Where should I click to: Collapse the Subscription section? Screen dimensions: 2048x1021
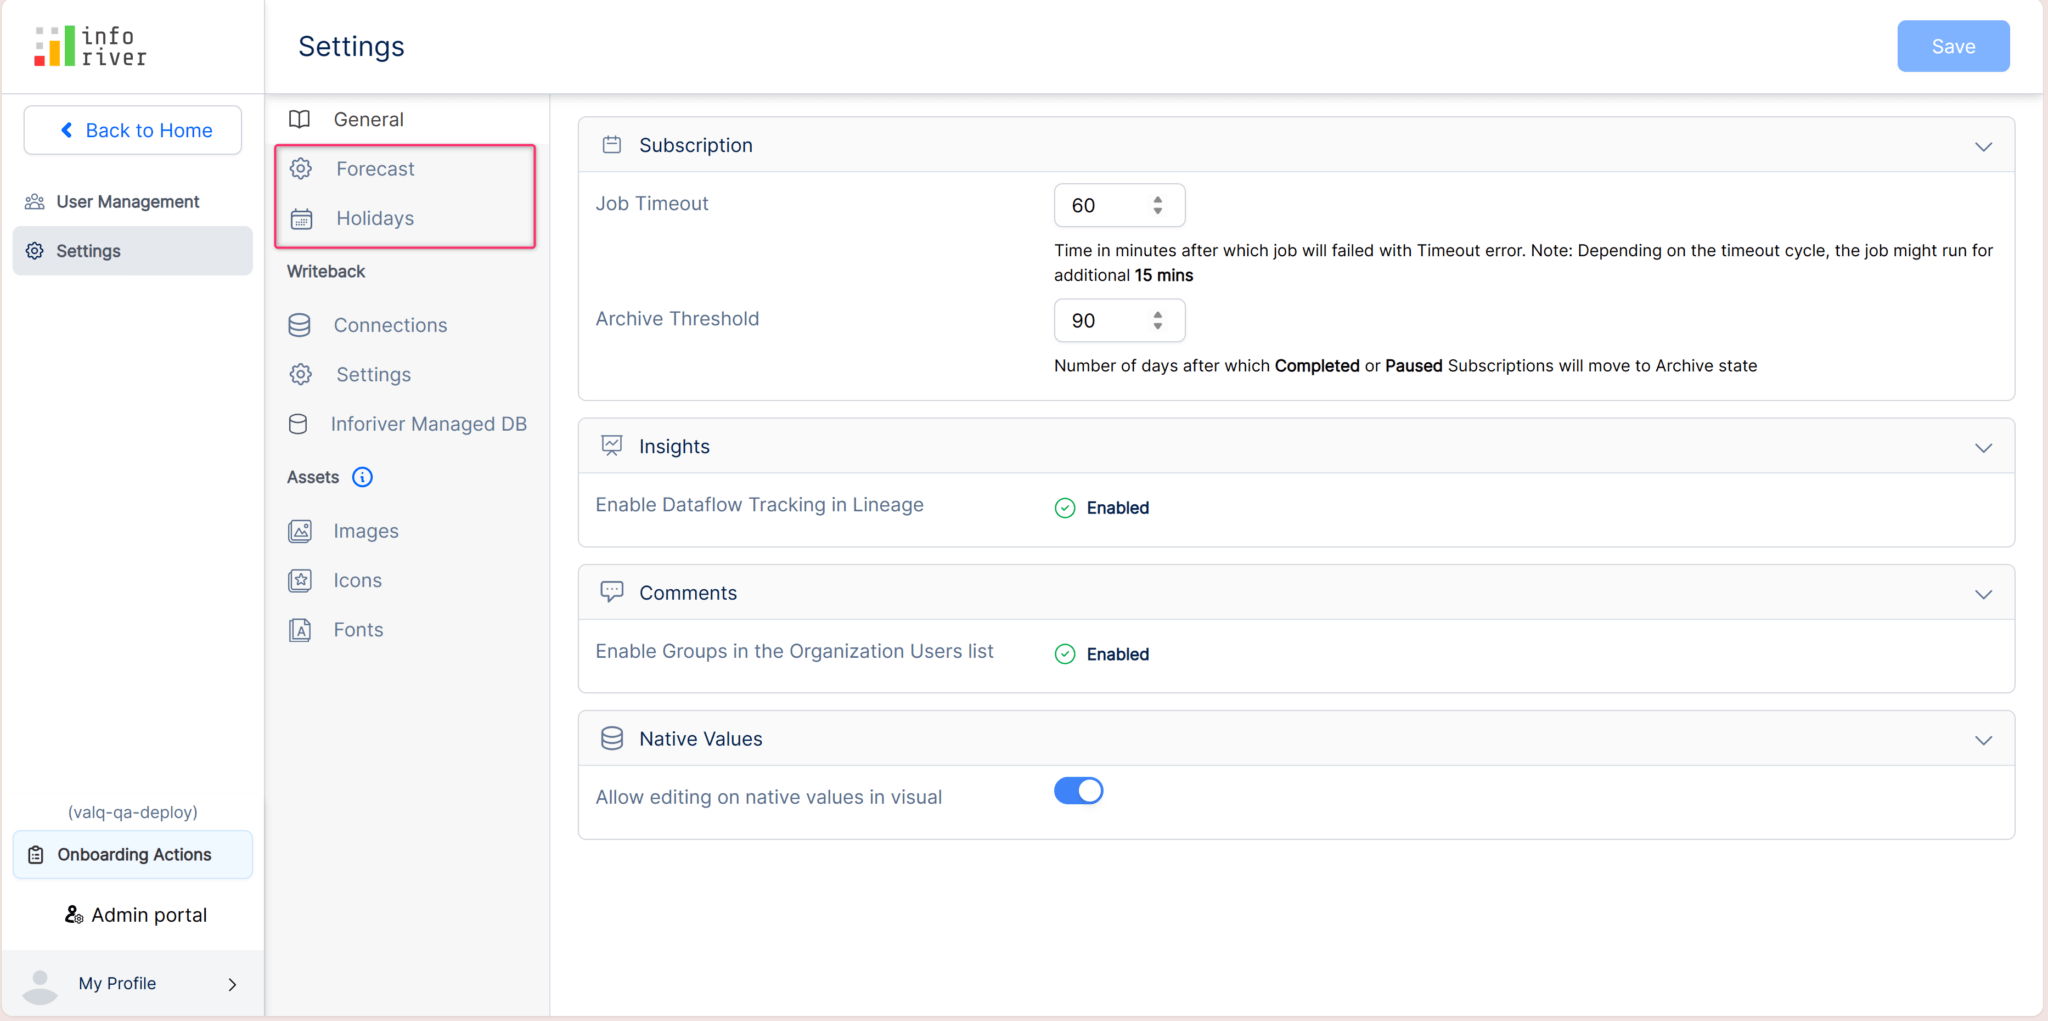pos(1984,146)
